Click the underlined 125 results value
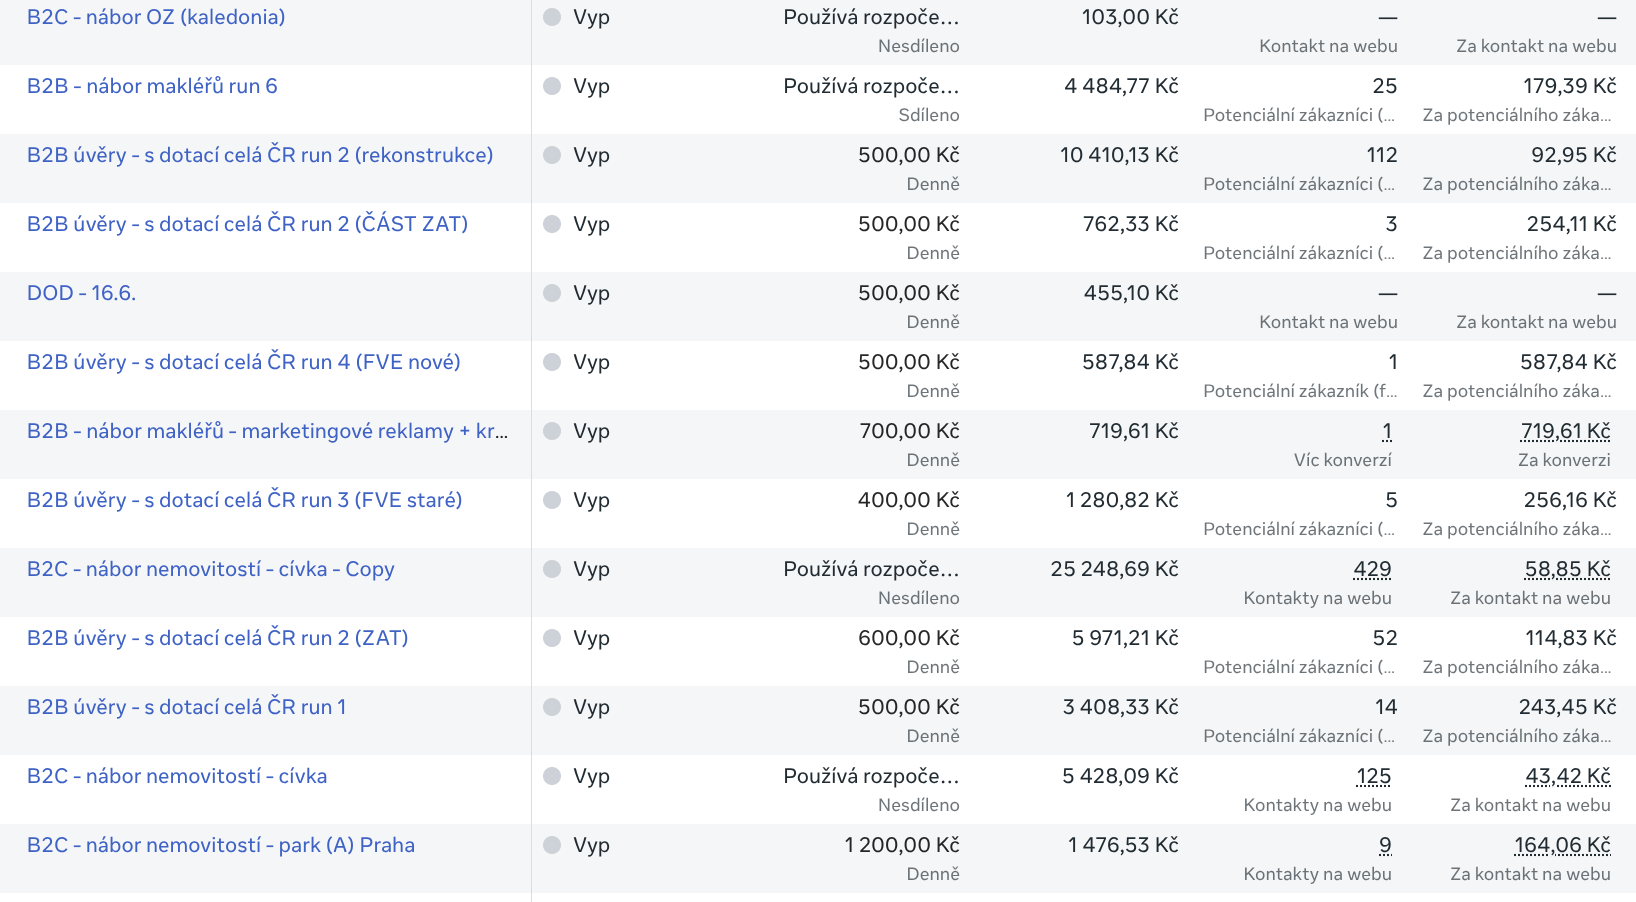This screenshot has height=902, width=1636. (x=1374, y=776)
